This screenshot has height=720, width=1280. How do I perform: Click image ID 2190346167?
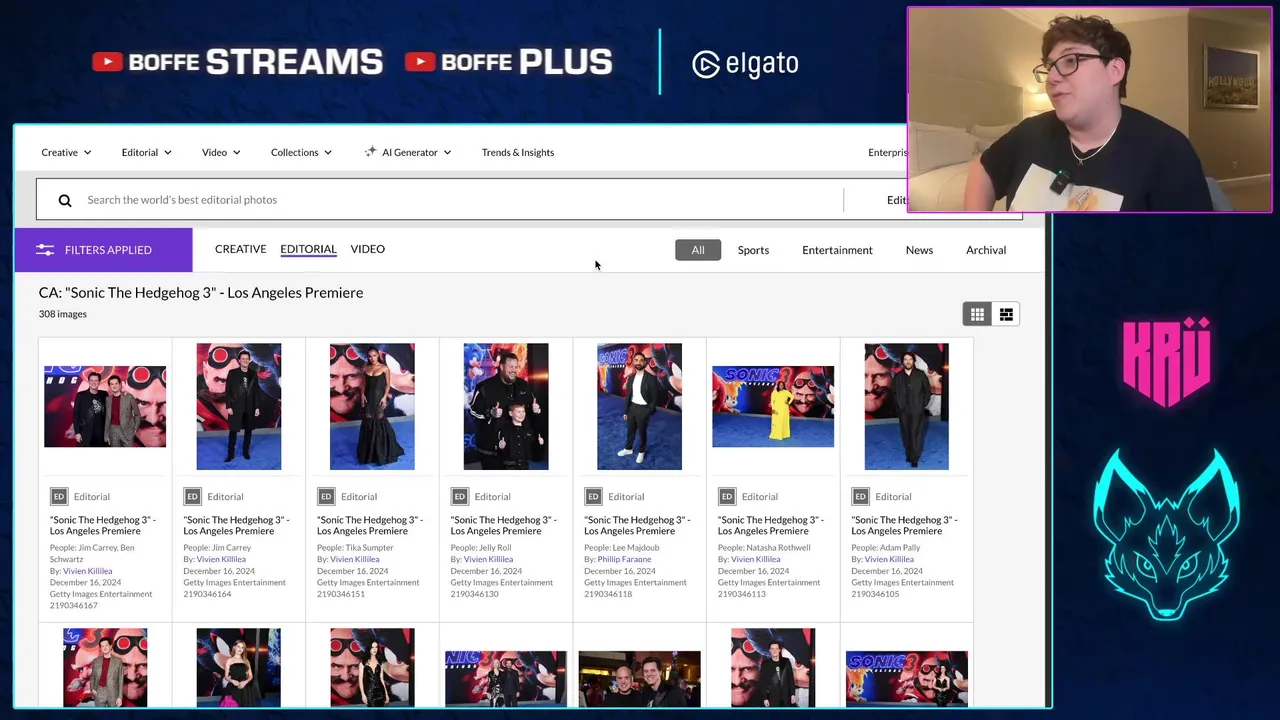[x=74, y=606]
